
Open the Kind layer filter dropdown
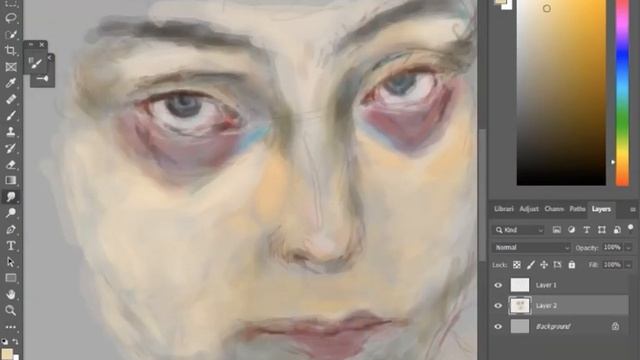pos(518,230)
